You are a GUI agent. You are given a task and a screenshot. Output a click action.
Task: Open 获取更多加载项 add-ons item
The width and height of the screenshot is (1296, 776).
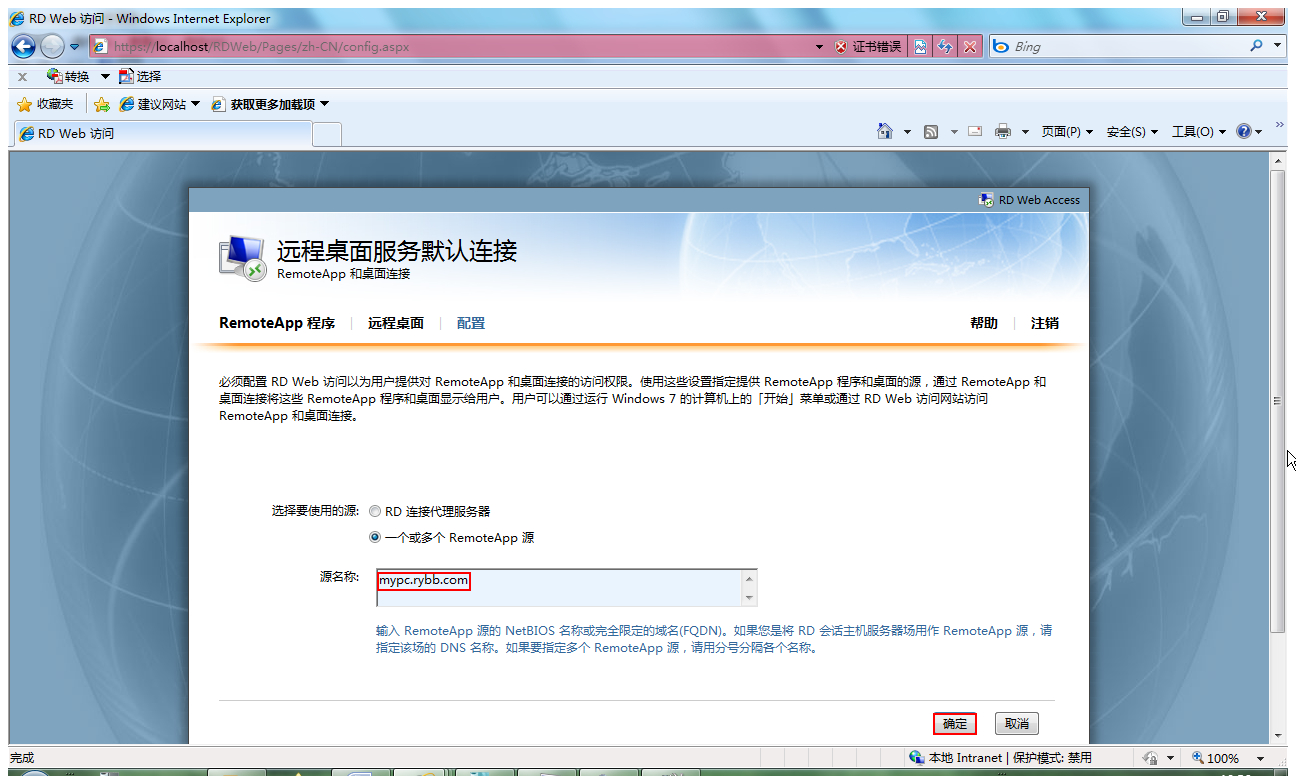(x=270, y=104)
